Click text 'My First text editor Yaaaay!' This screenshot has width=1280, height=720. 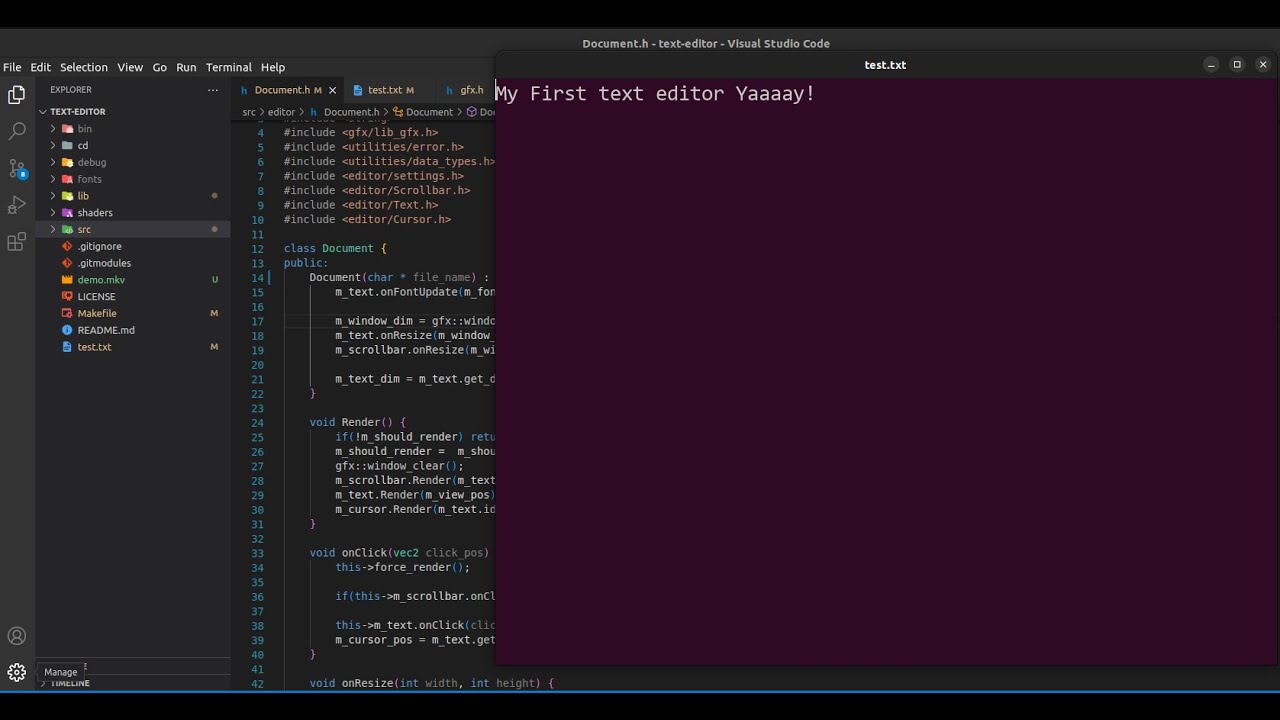655,94
